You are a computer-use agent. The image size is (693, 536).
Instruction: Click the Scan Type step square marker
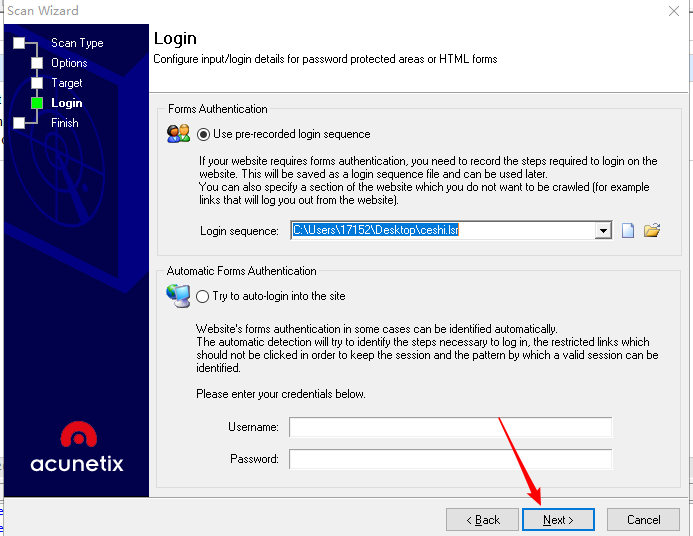(18, 43)
